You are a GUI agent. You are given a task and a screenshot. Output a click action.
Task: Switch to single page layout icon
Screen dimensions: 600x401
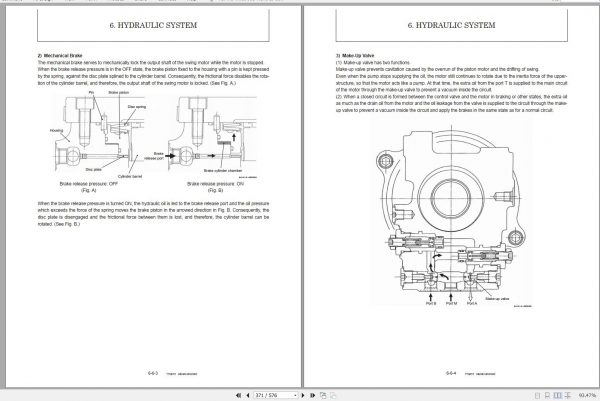click(537, 396)
